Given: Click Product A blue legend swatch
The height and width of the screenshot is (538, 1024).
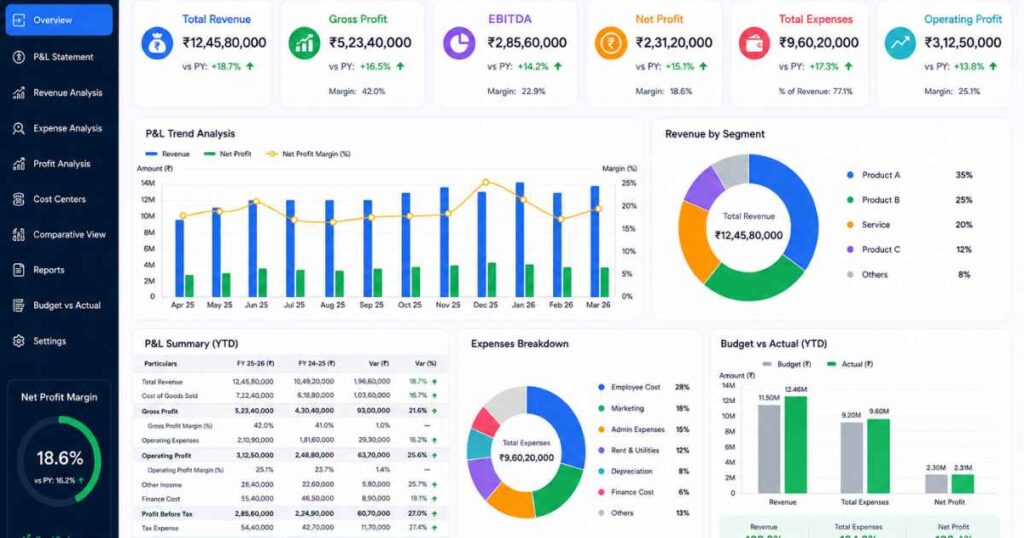Looking at the screenshot, I should [x=850, y=175].
